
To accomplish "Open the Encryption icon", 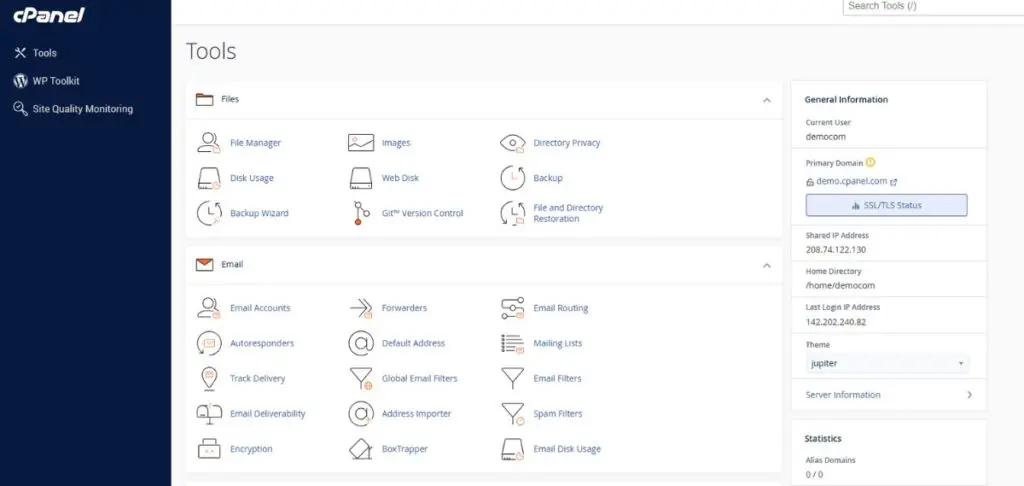I will coord(209,449).
